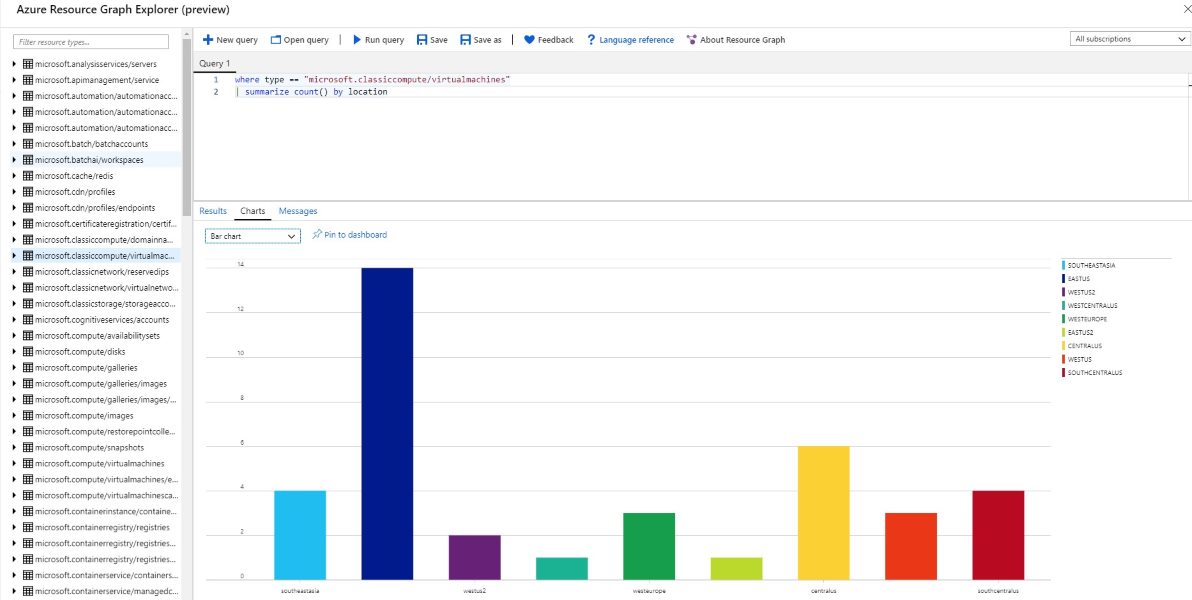Switch to the Messages tab

click(x=297, y=211)
